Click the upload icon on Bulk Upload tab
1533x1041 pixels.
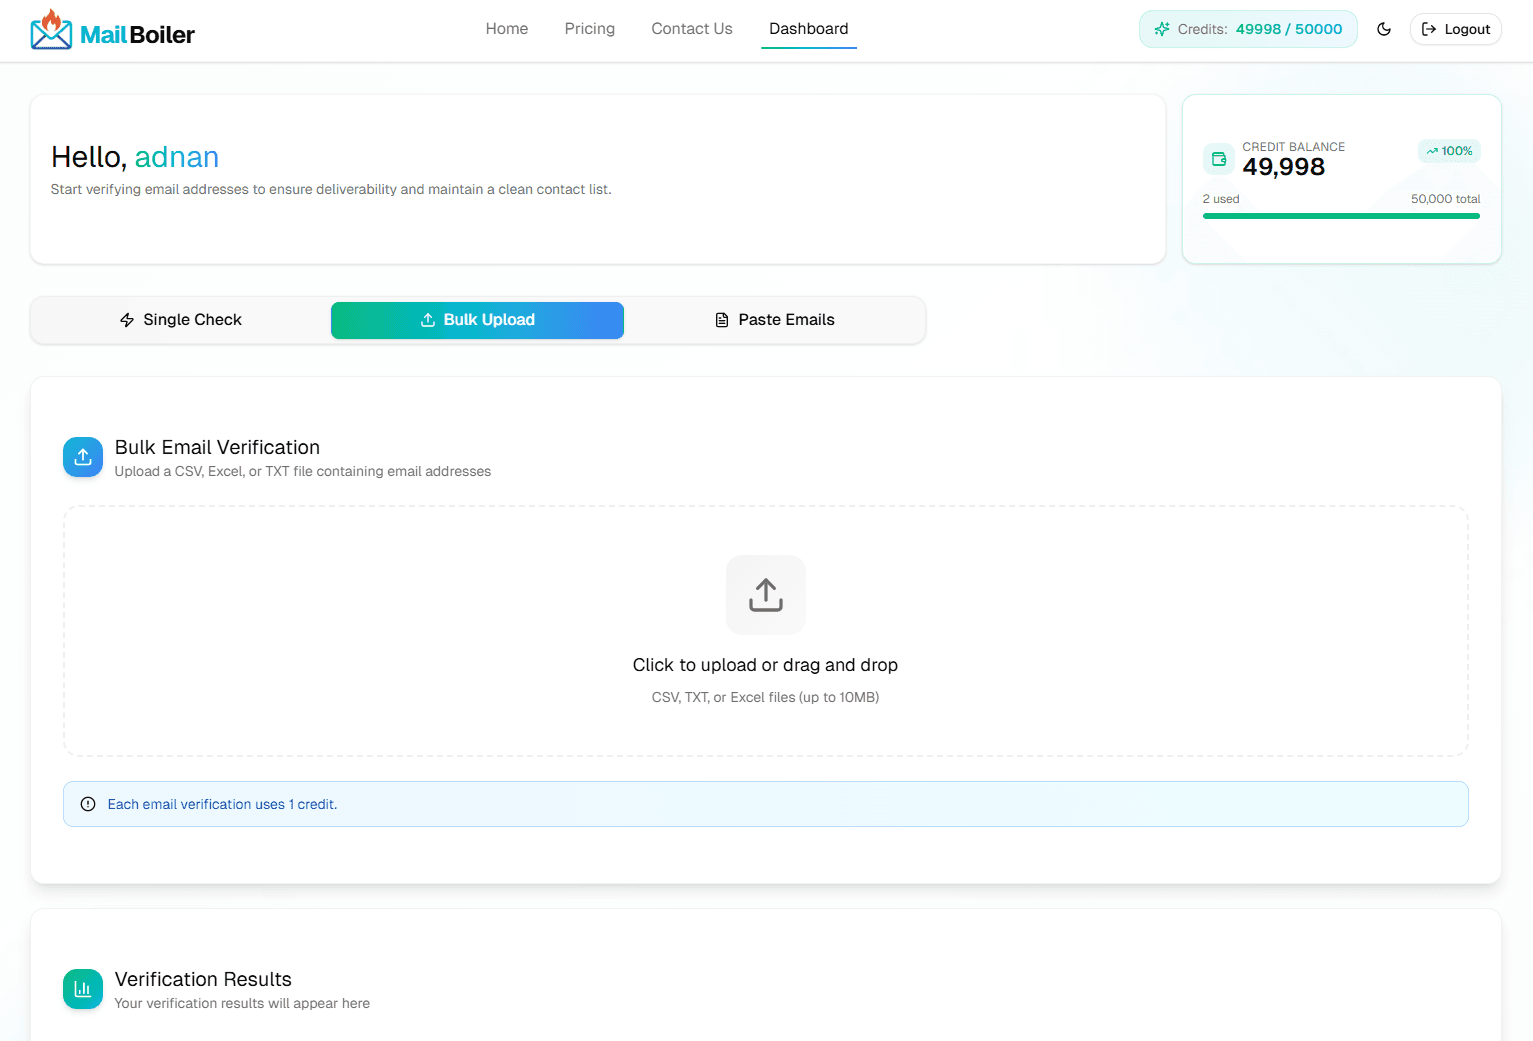click(428, 319)
